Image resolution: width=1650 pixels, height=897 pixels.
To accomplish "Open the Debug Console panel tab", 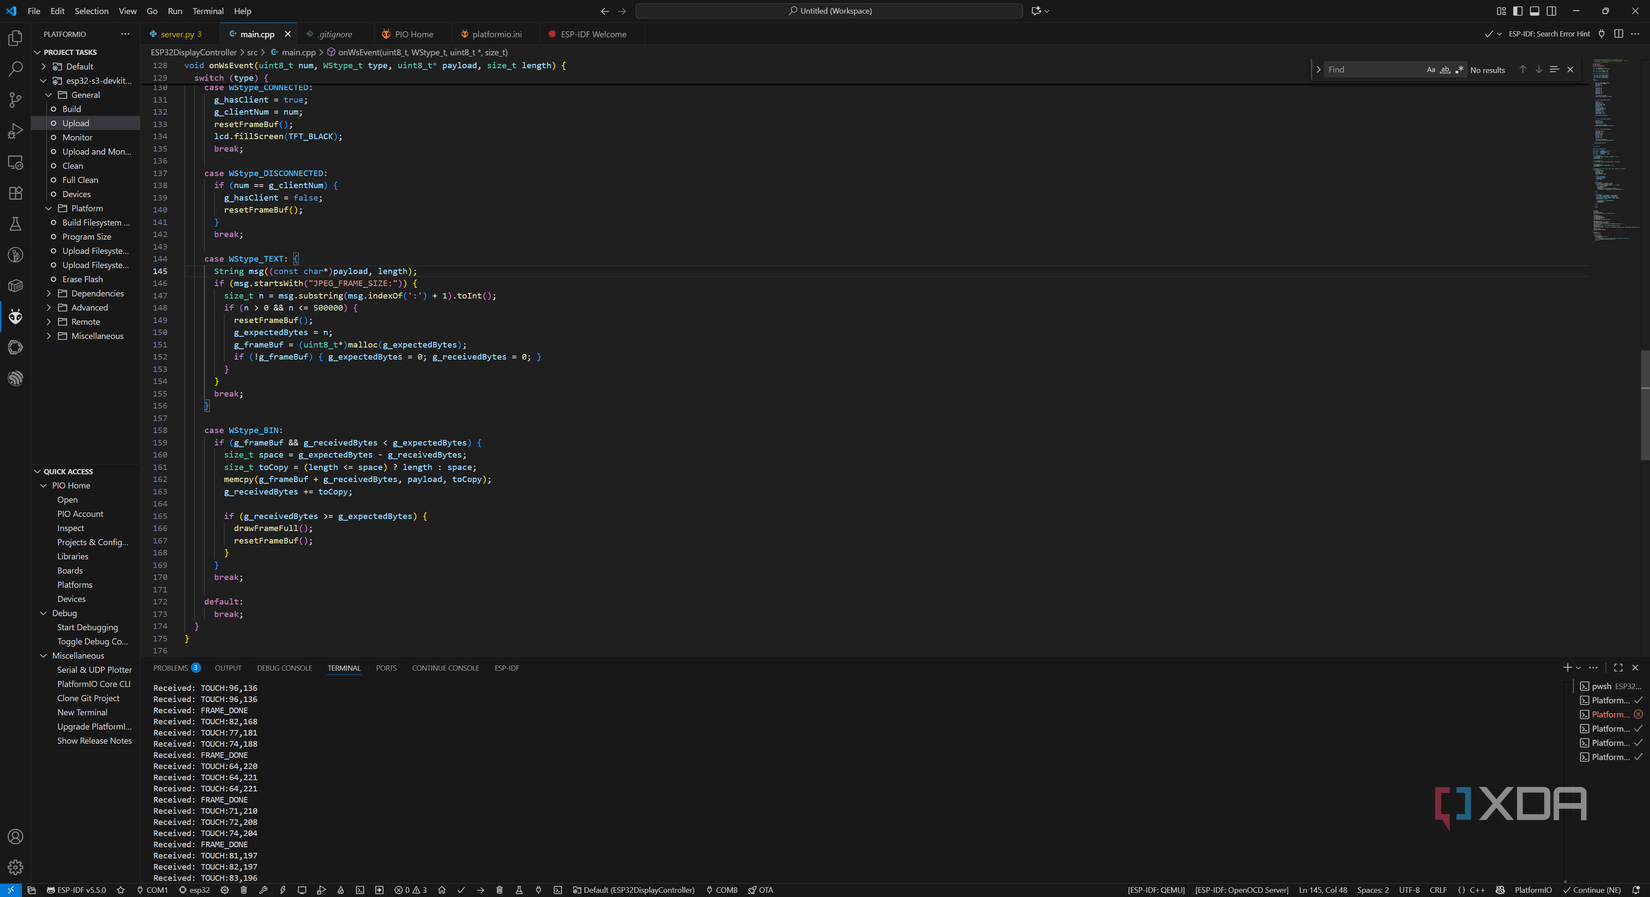I will coord(284,668).
